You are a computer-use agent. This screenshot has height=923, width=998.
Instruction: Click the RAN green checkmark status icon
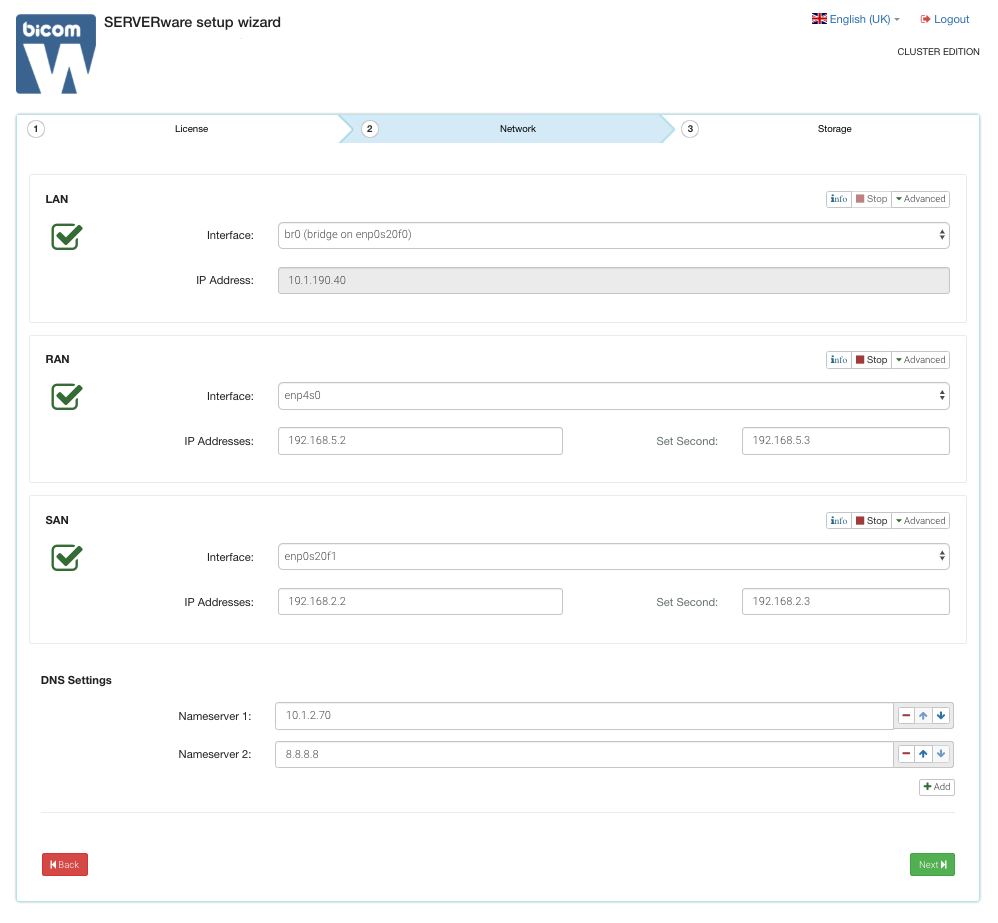[x=67, y=397]
